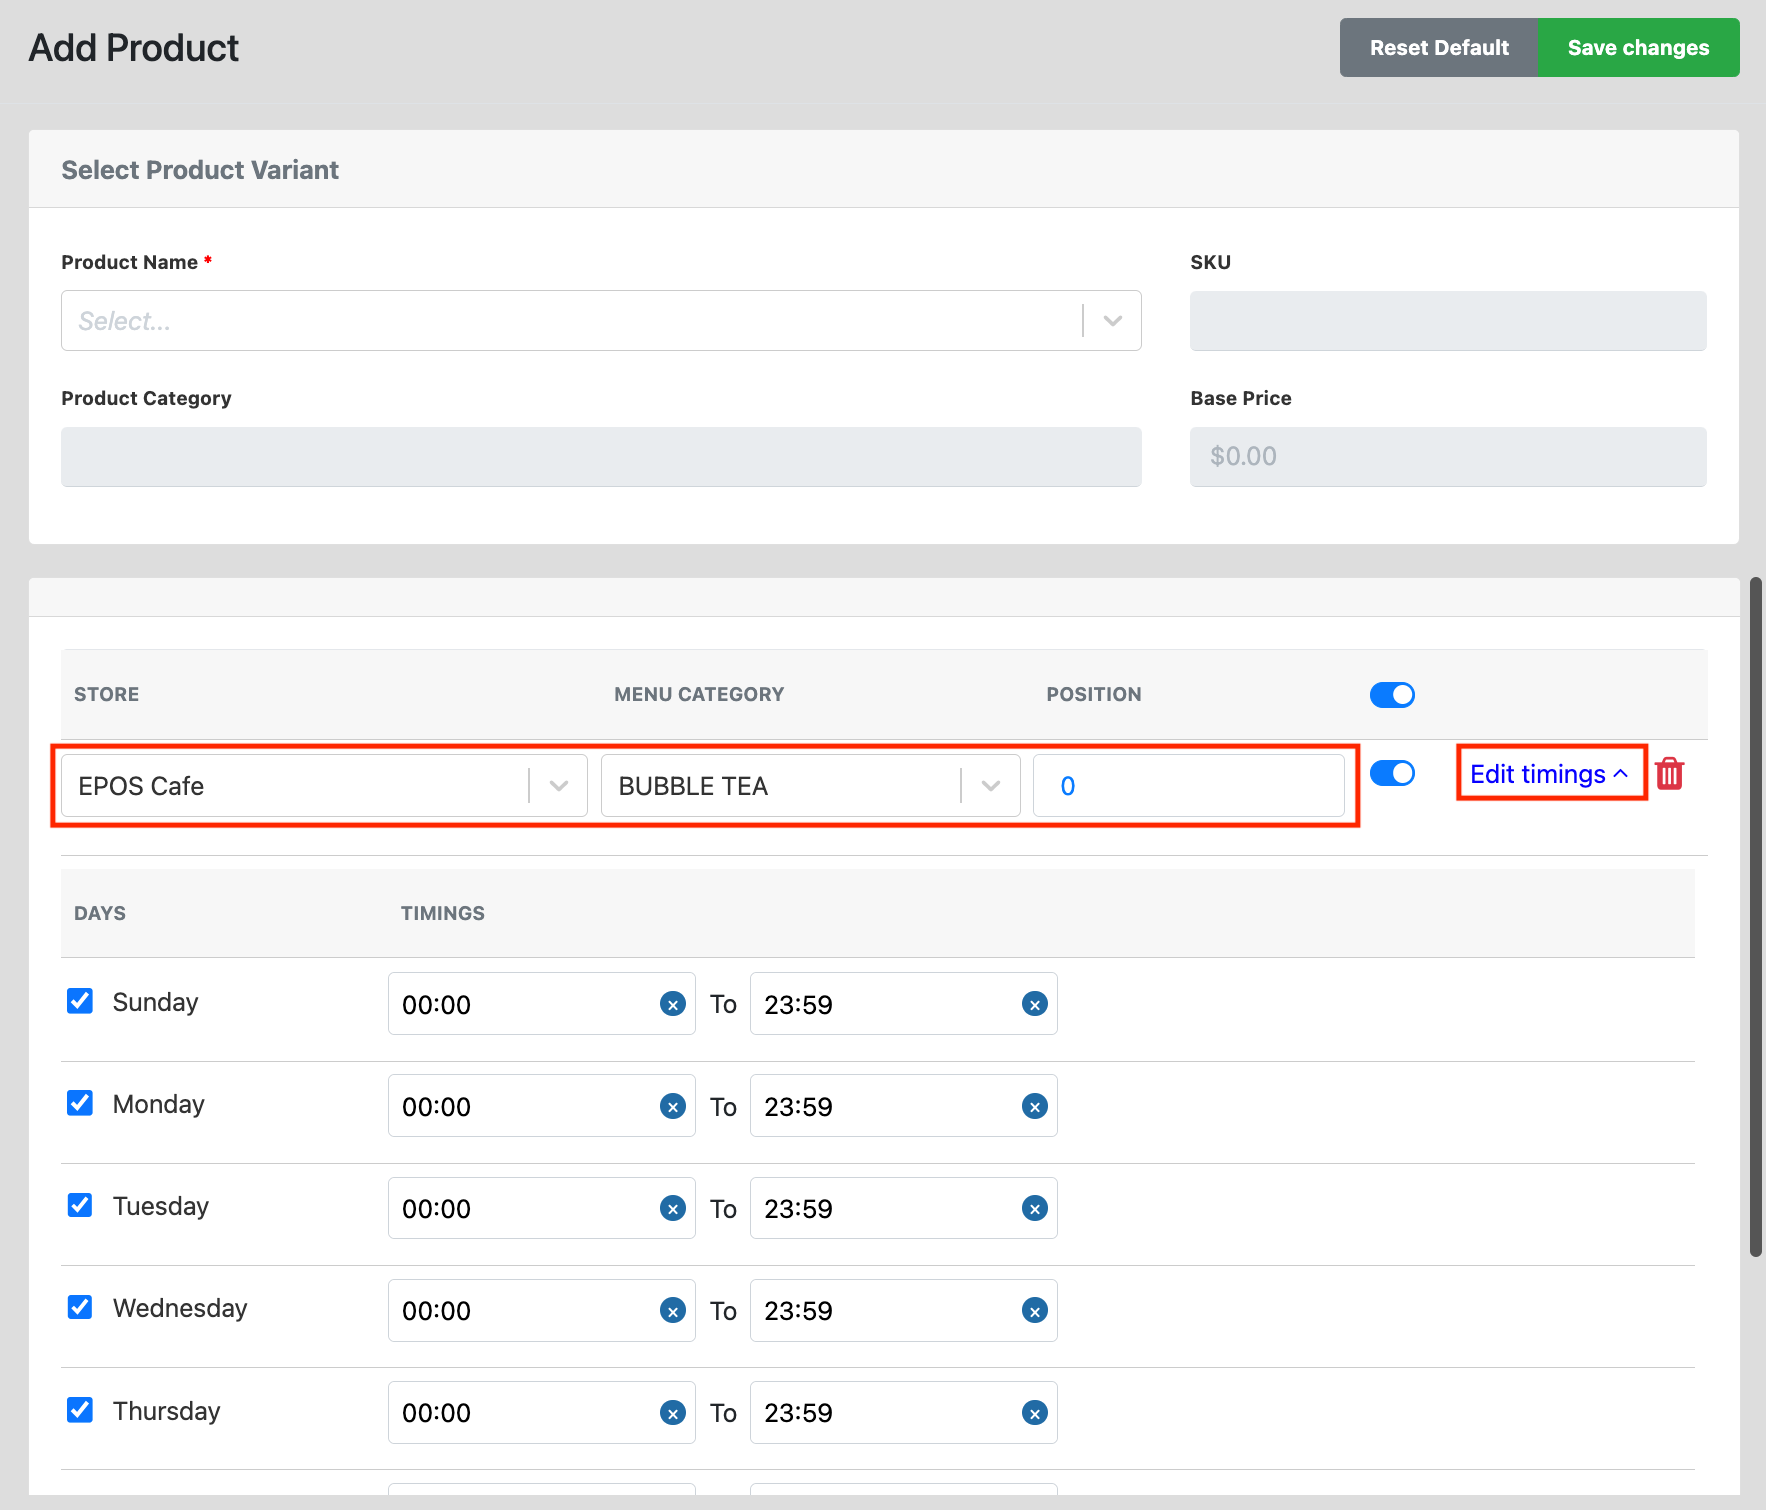Clear Tuesday end time 23:59 with x icon
The width and height of the screenshot is (1766, 1510).
point(1035,1208)
